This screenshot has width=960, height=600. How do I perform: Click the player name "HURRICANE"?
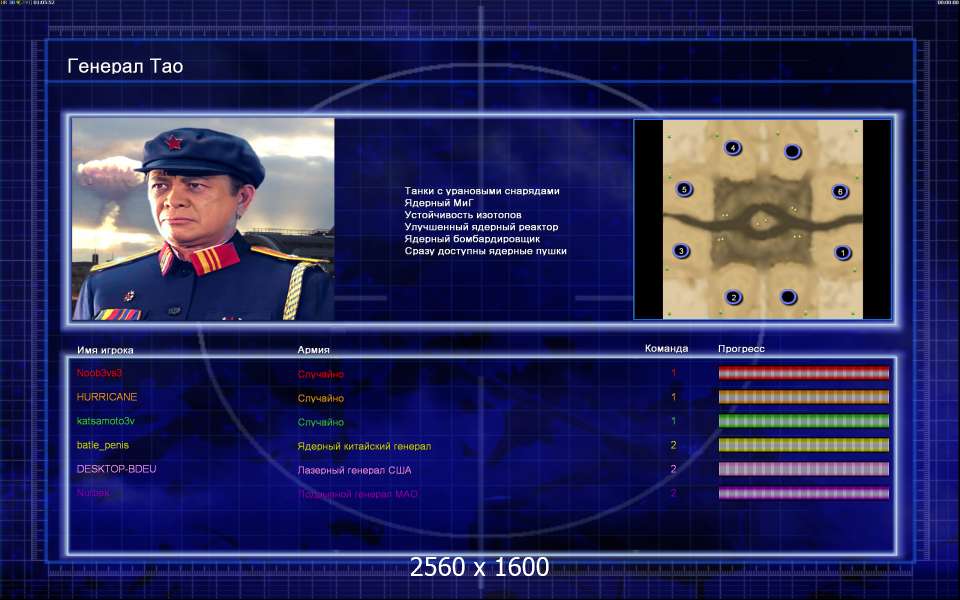click(107, 397)
